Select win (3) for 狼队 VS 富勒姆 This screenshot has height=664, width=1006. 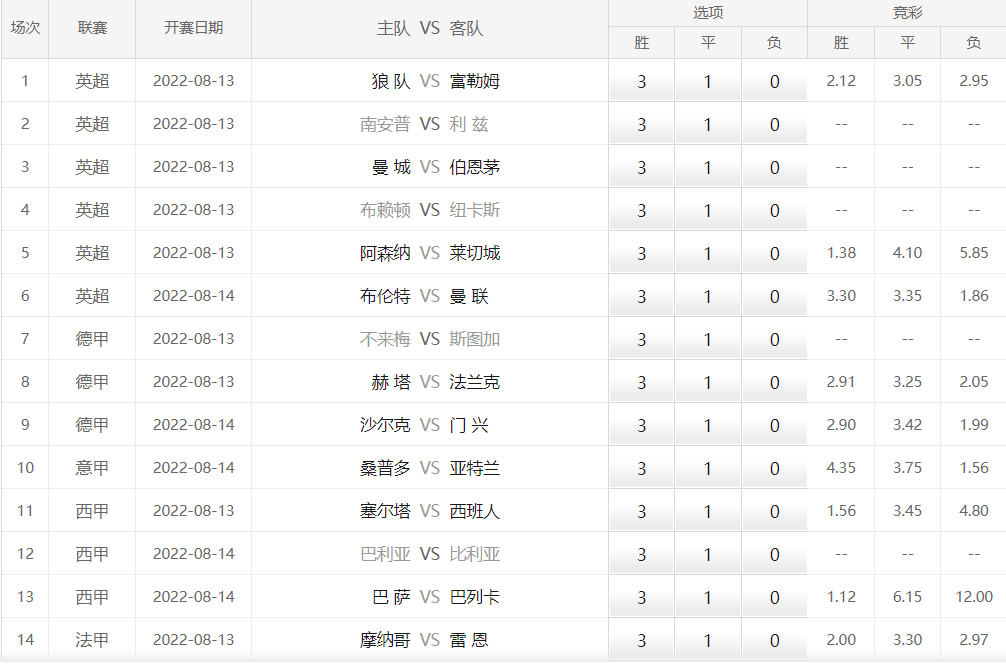coord(642,81)
